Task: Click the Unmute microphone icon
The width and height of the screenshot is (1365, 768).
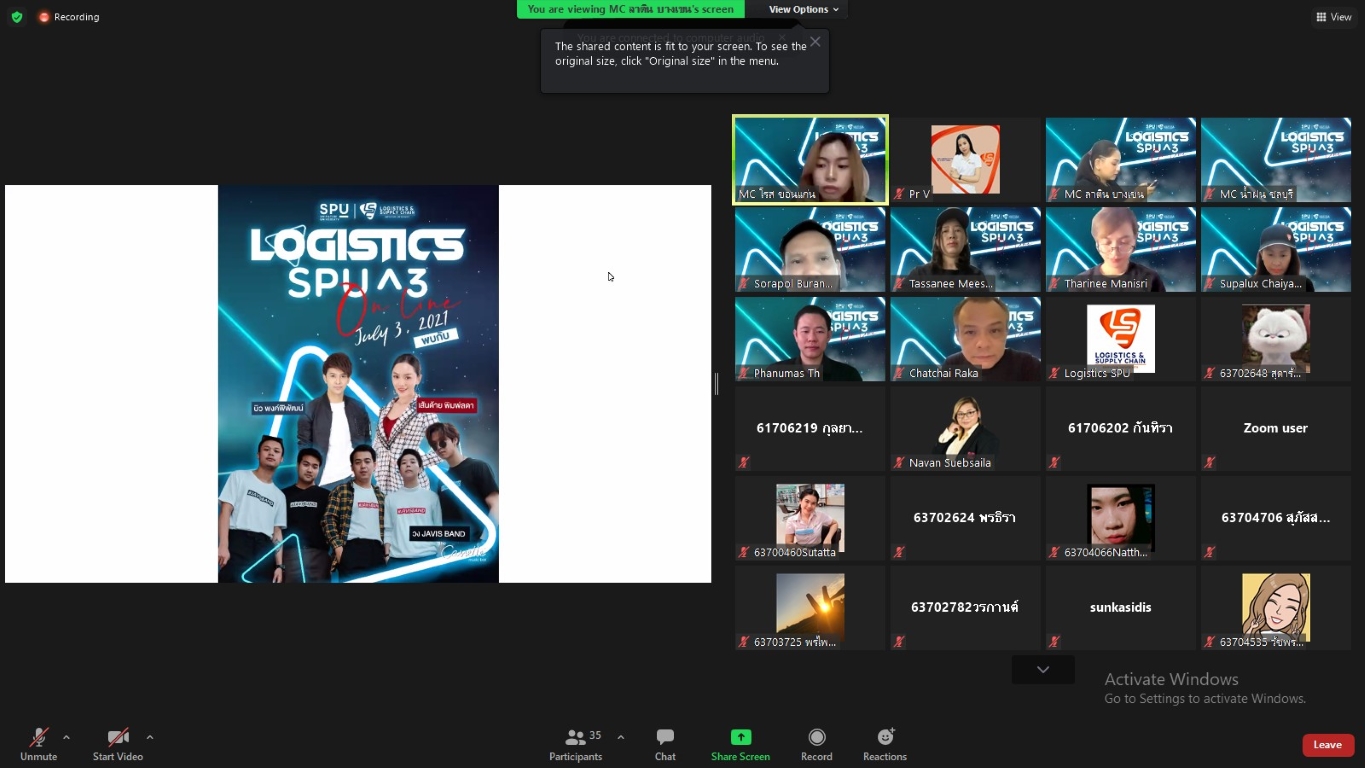Action: (x=39, y=737)
